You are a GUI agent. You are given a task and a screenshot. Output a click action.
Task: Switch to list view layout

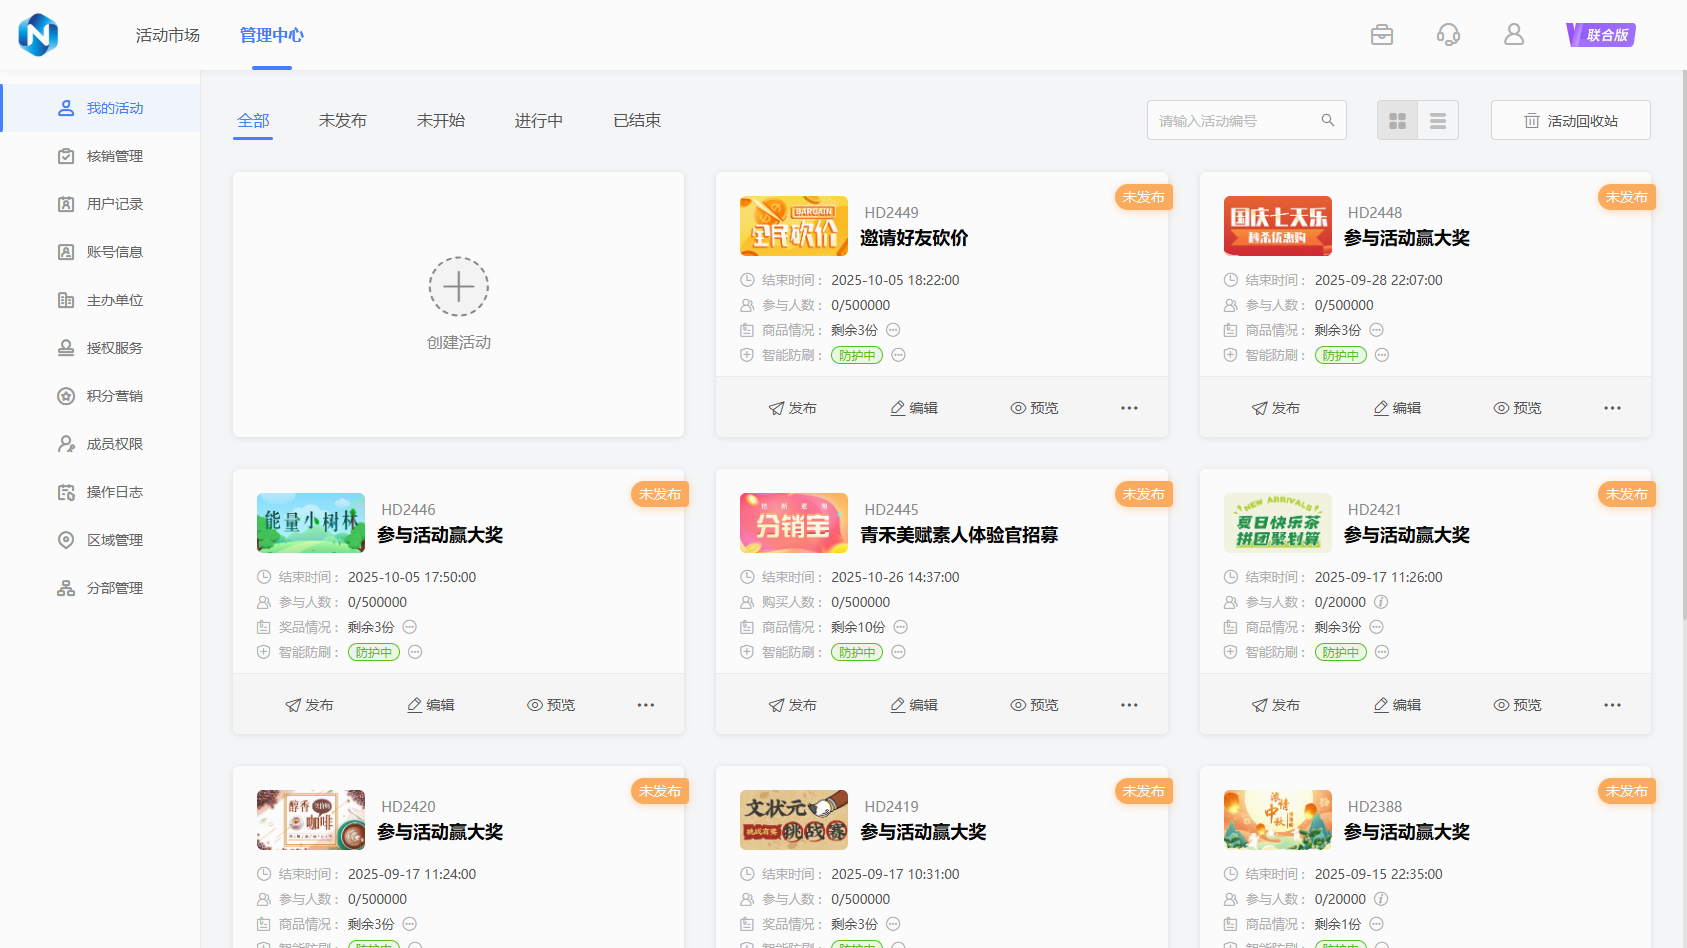coord(1438,121)
